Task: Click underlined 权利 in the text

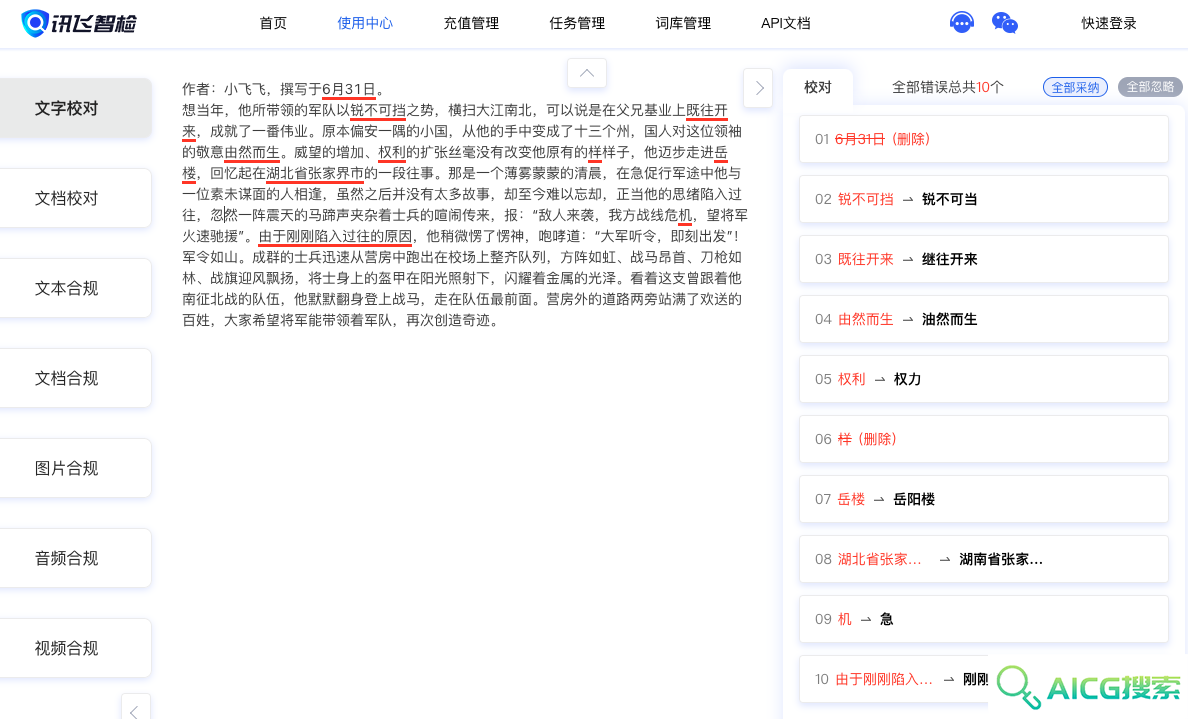Action: click(x=392, y=152)
